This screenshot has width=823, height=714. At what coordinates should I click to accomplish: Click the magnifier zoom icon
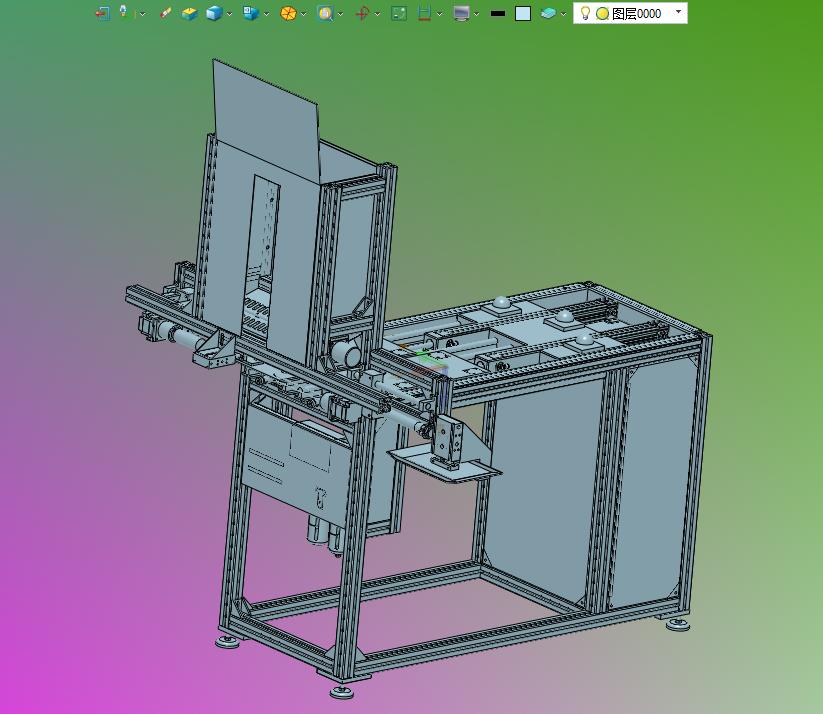(x=325, y=13)
